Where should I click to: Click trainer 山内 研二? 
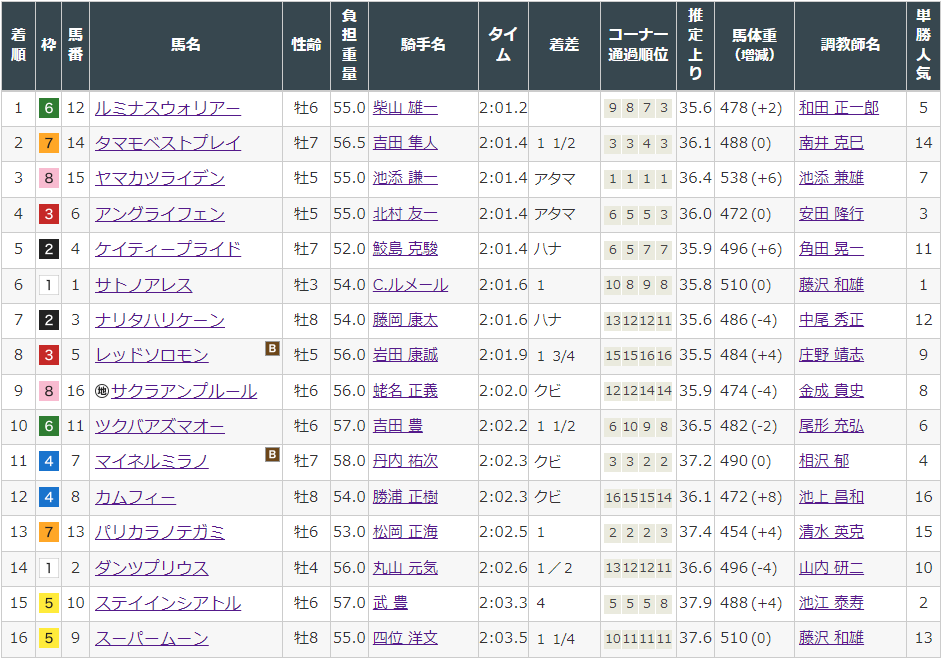click(x=831, y=568)
